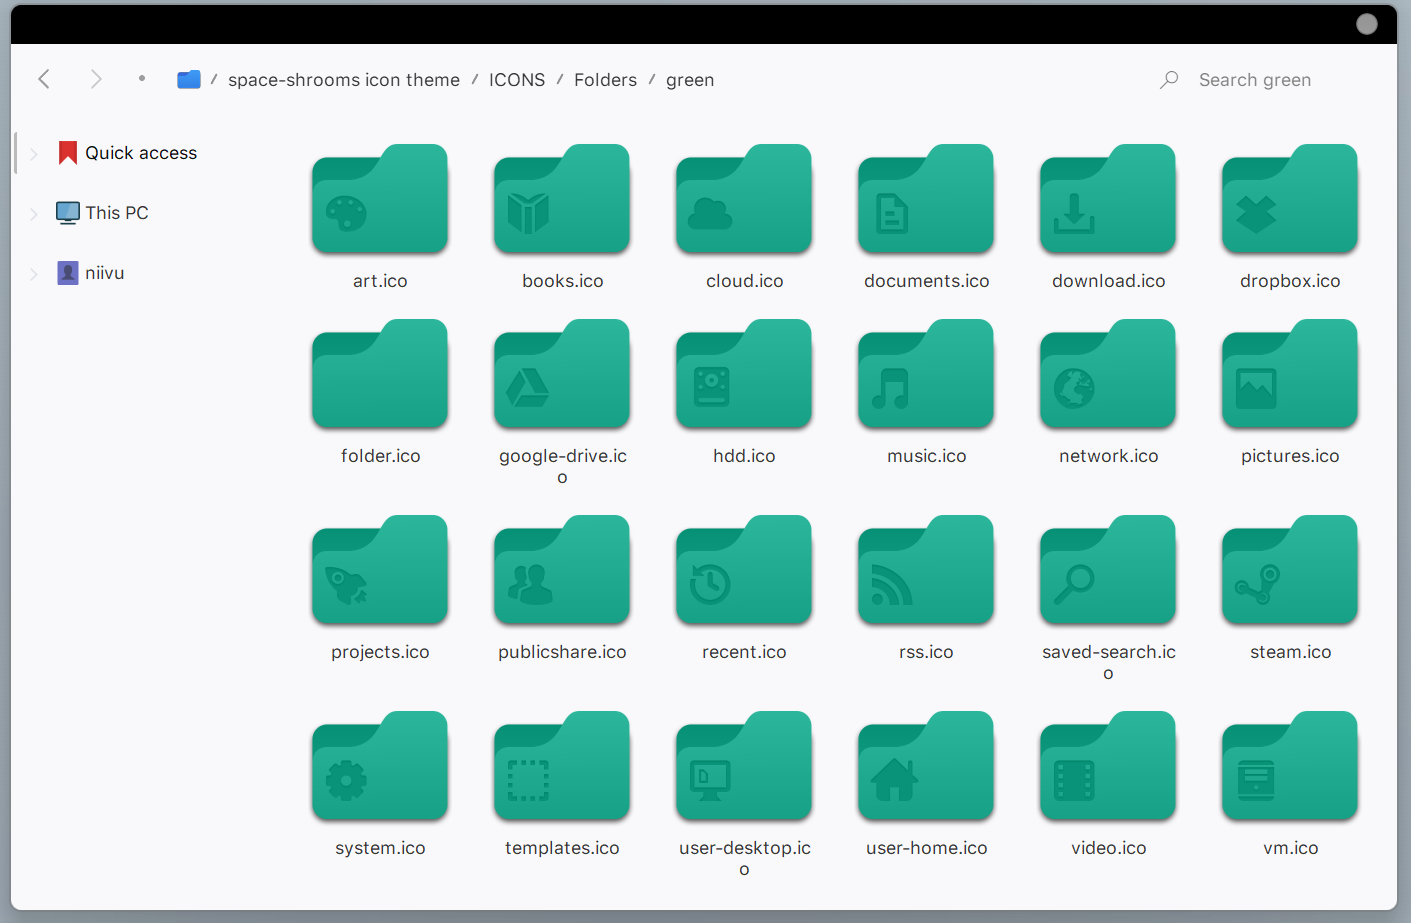Click the magnifier search icon
Viewport: 1411px width, 923px height.
(1169, 79)
